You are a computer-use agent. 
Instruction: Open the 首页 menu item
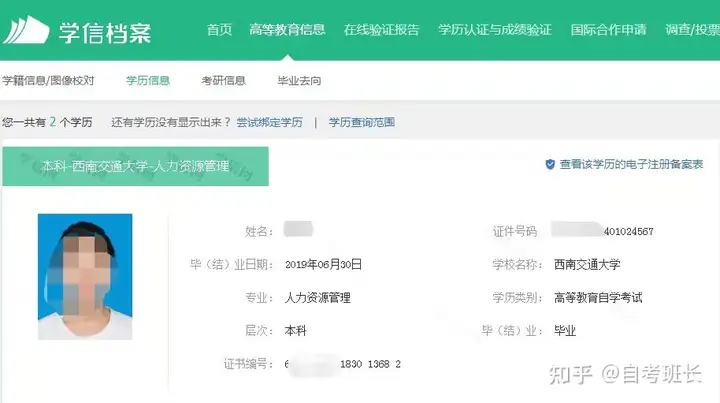[219, 30]
